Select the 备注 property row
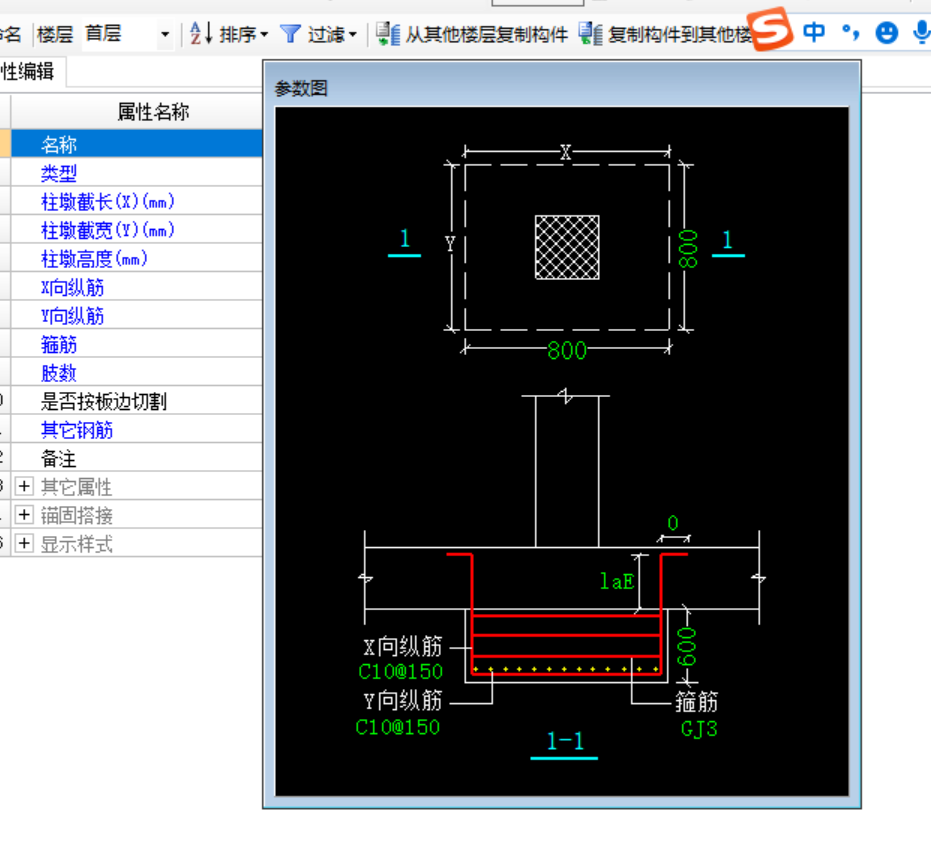The width and height of the screenshot is (931, 863). click(137, 458)
